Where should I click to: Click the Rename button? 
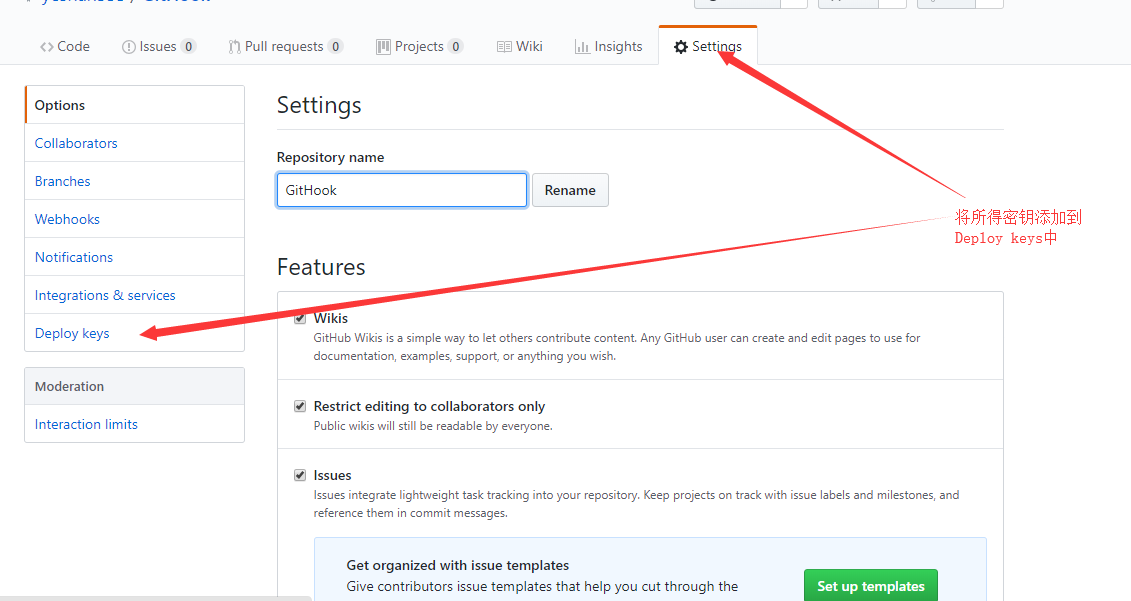point(570,190)
